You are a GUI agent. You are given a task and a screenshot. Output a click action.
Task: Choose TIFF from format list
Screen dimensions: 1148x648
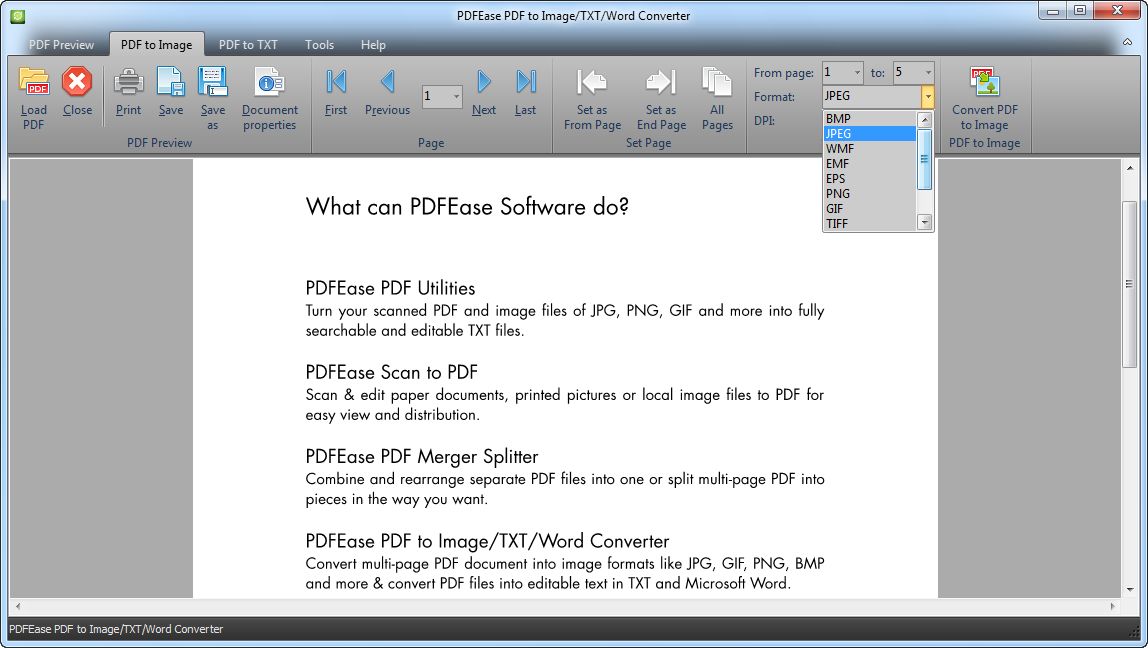click(x=870, y=224)
